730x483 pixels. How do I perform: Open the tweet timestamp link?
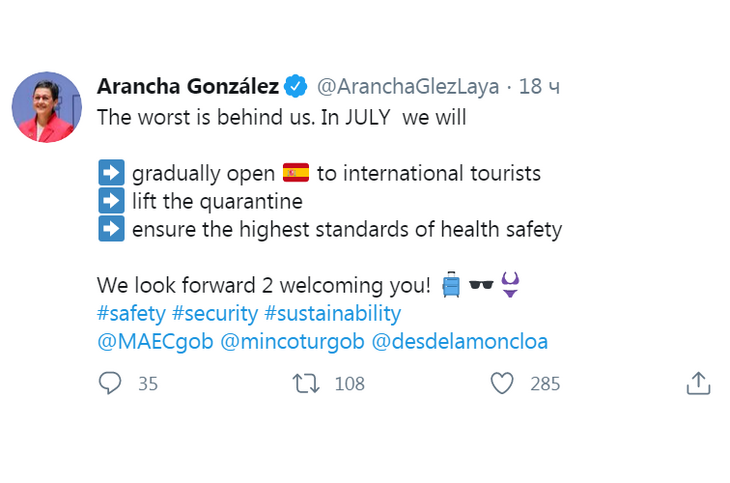click(x=539, y=86)
